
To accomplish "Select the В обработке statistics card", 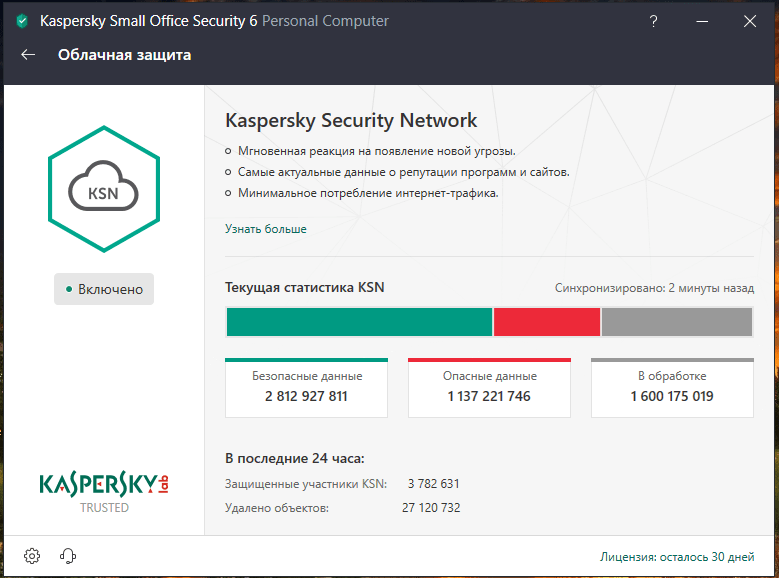I will coord(672,388).
